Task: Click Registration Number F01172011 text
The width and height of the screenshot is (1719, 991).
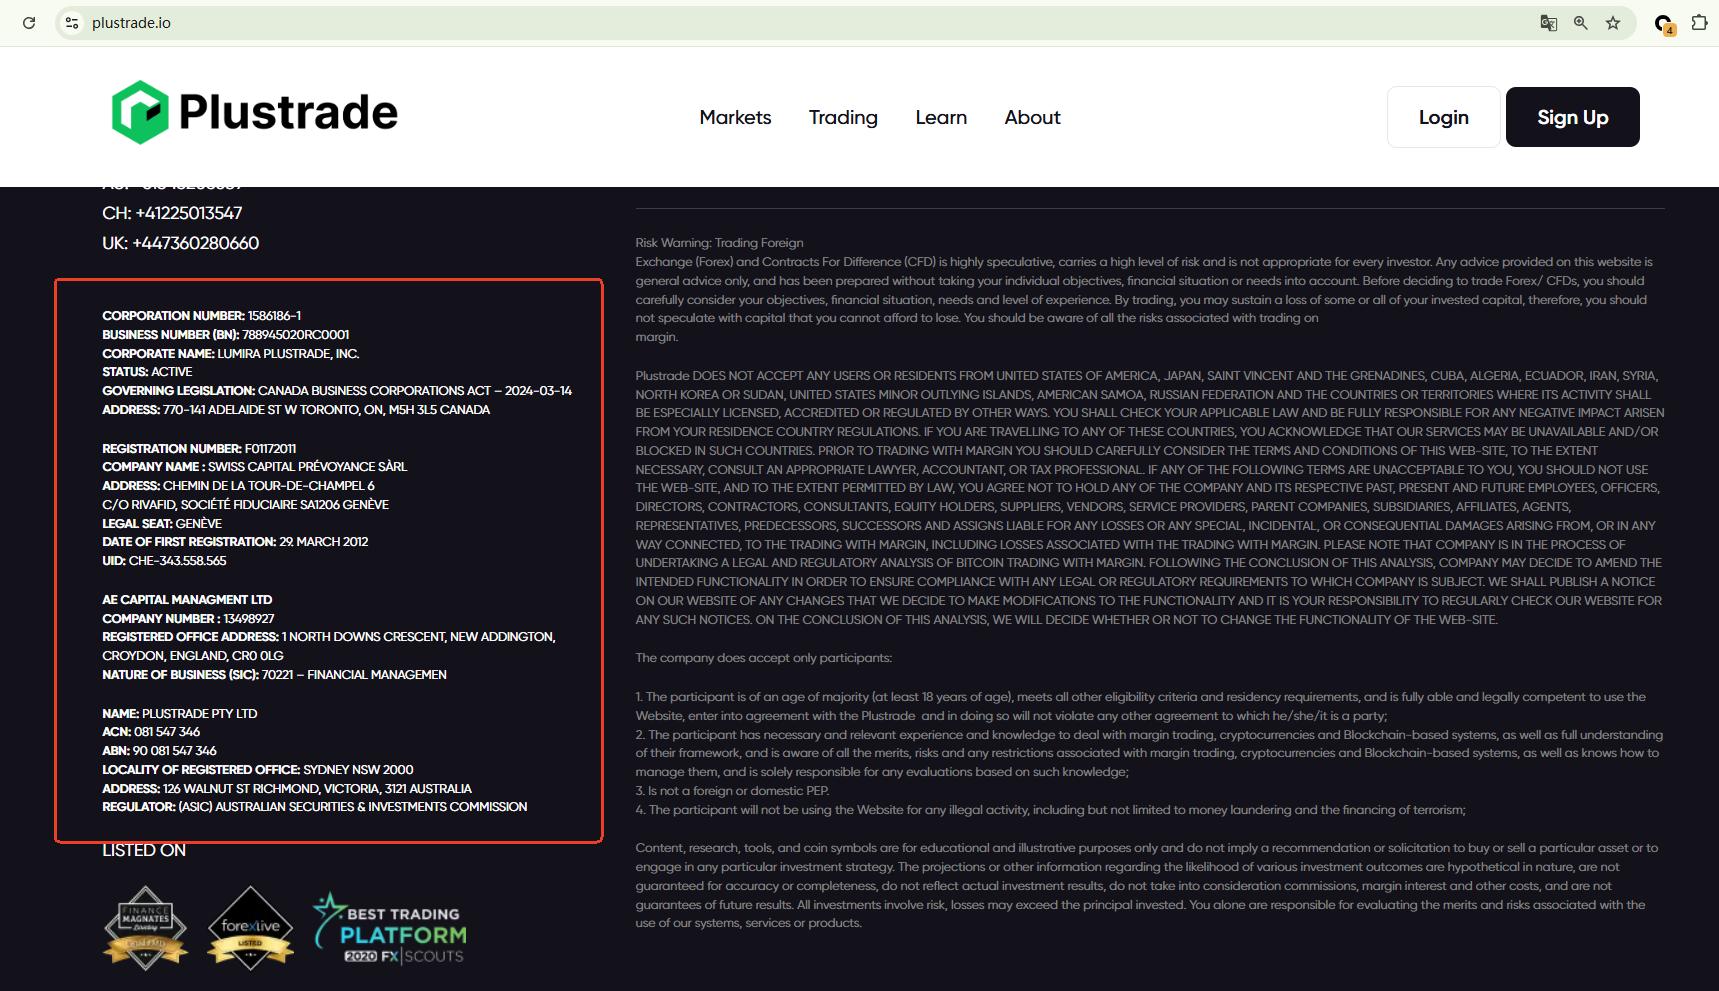Action: pyautogui.click(x=199, y=449)
